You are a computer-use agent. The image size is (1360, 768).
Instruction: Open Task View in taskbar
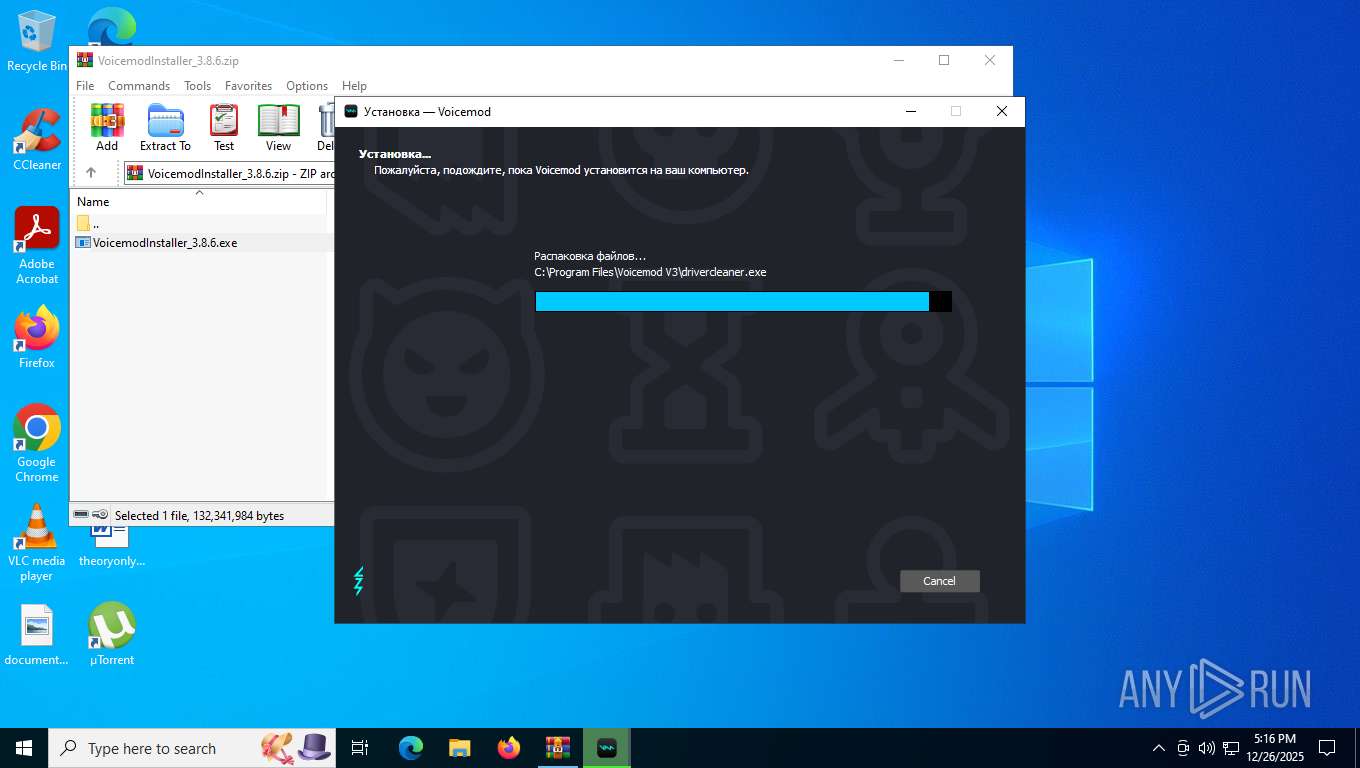[x=360, y=748]
